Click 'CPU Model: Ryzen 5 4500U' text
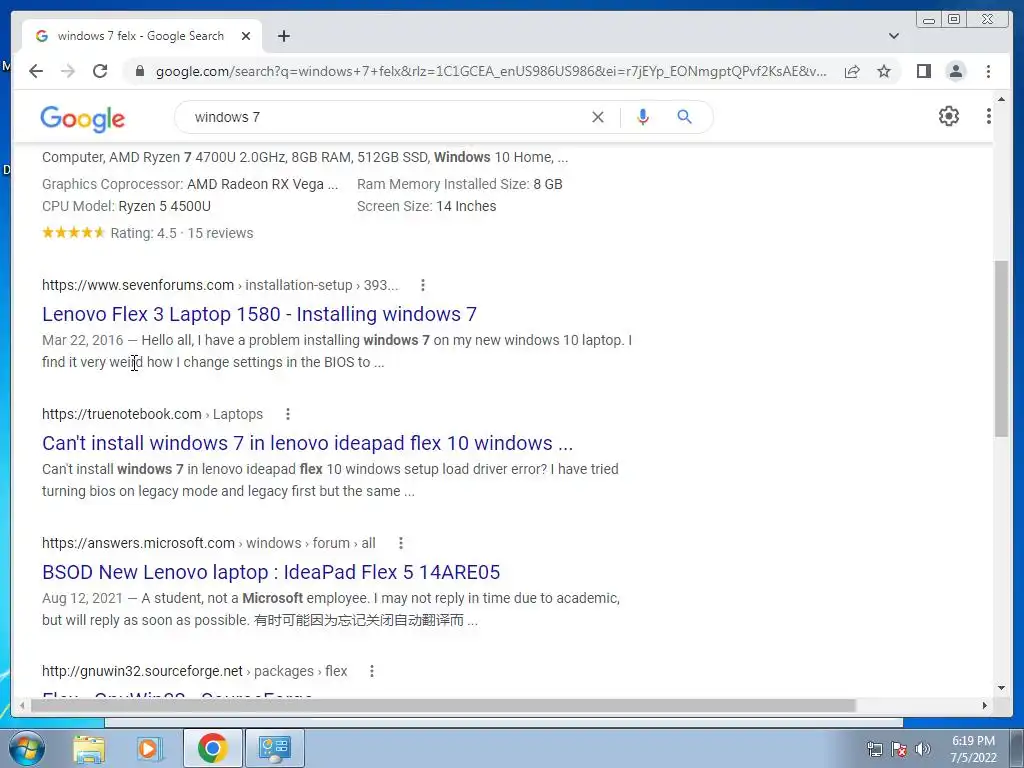This screenshot has width=1024, height=768. [x=126, y=206]
